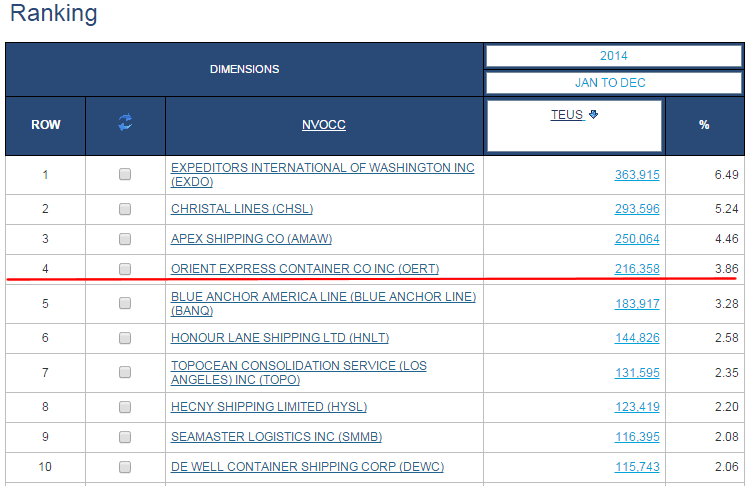Click the 6.49 percentage value

tap(726, 175)
